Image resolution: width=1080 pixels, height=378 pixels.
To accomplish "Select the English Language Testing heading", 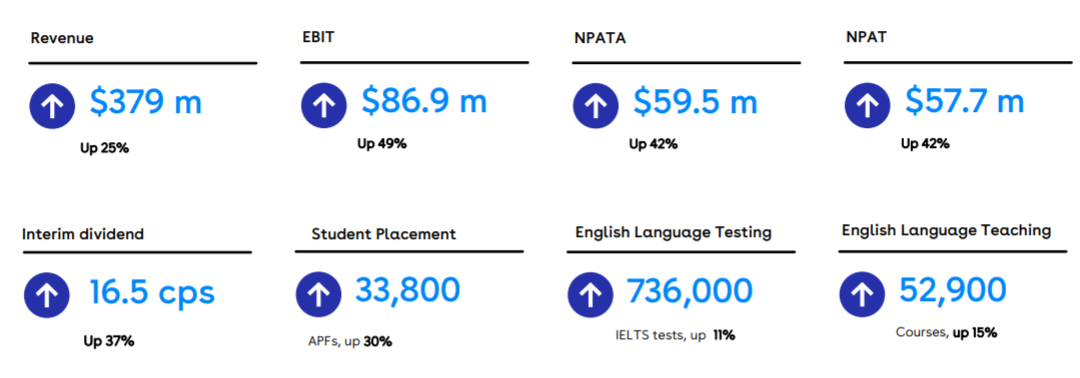I will pyautogui.click(x=673, y=233).
